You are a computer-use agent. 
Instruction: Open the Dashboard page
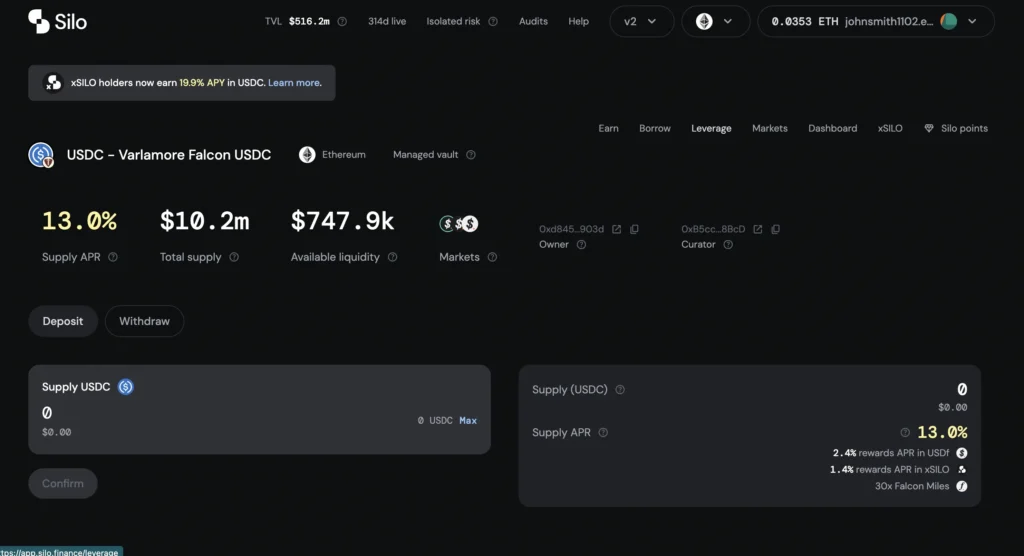coord(833,129)
